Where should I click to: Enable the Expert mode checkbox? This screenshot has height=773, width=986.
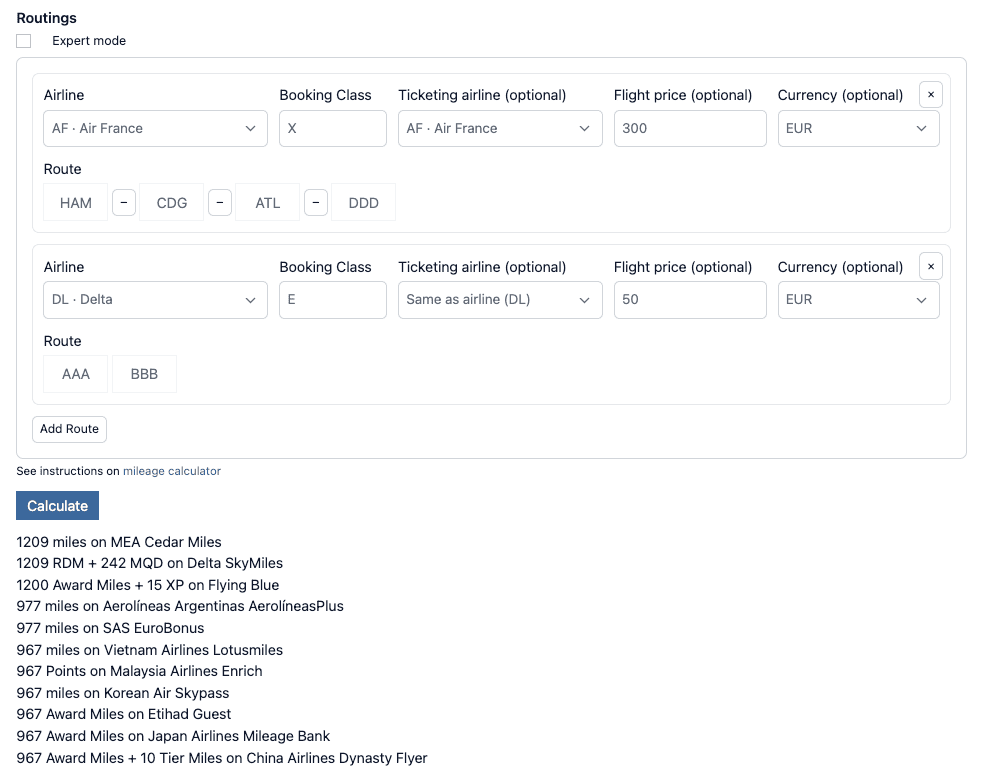click(24, 41)
